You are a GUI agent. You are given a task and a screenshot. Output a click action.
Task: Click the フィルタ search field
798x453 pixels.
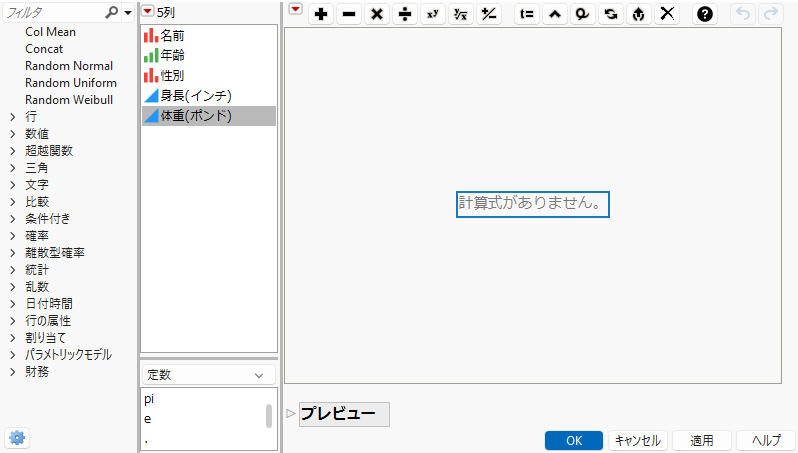[x=53, y=12]
